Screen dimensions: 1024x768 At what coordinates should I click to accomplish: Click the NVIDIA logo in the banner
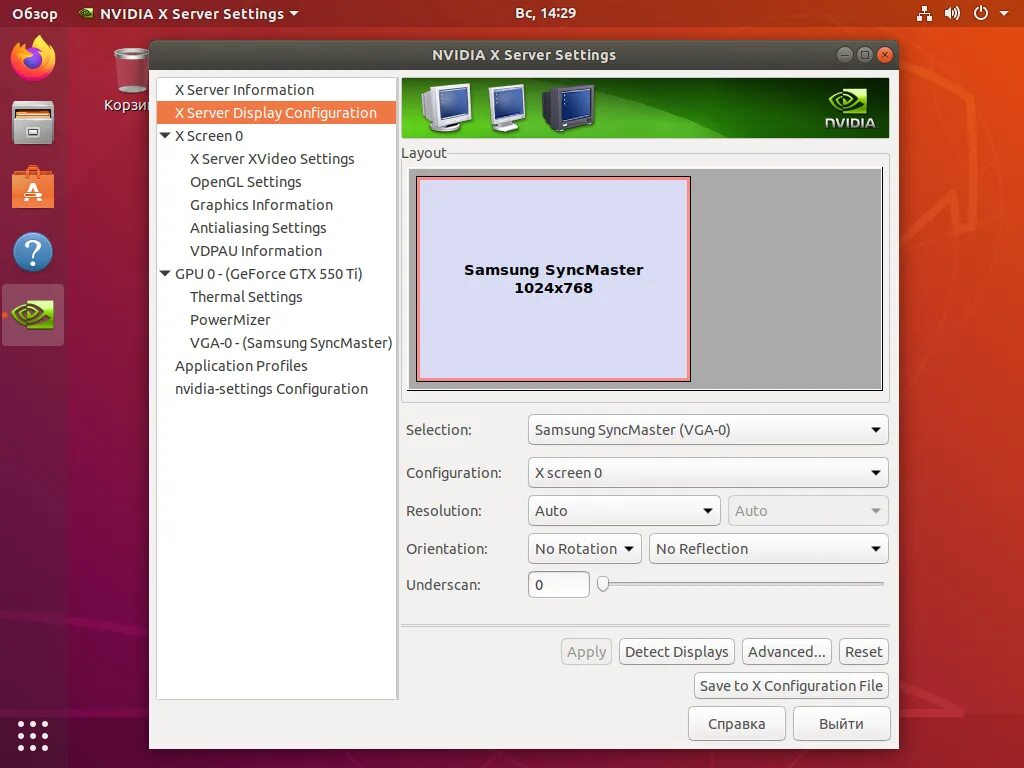849,109
